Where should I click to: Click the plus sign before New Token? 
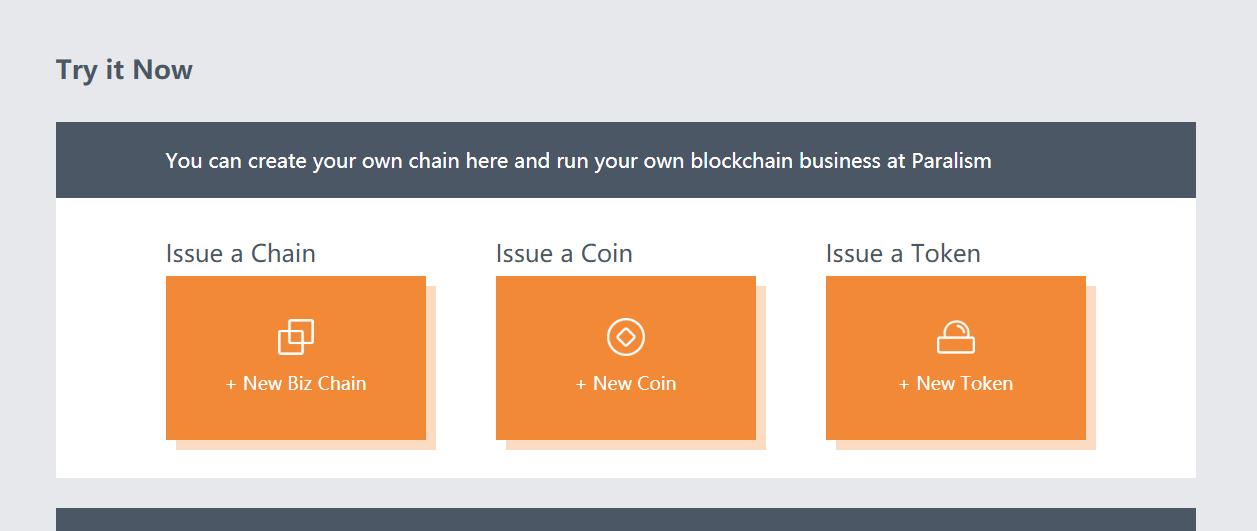pyautogui.click(x=905, y=384)
